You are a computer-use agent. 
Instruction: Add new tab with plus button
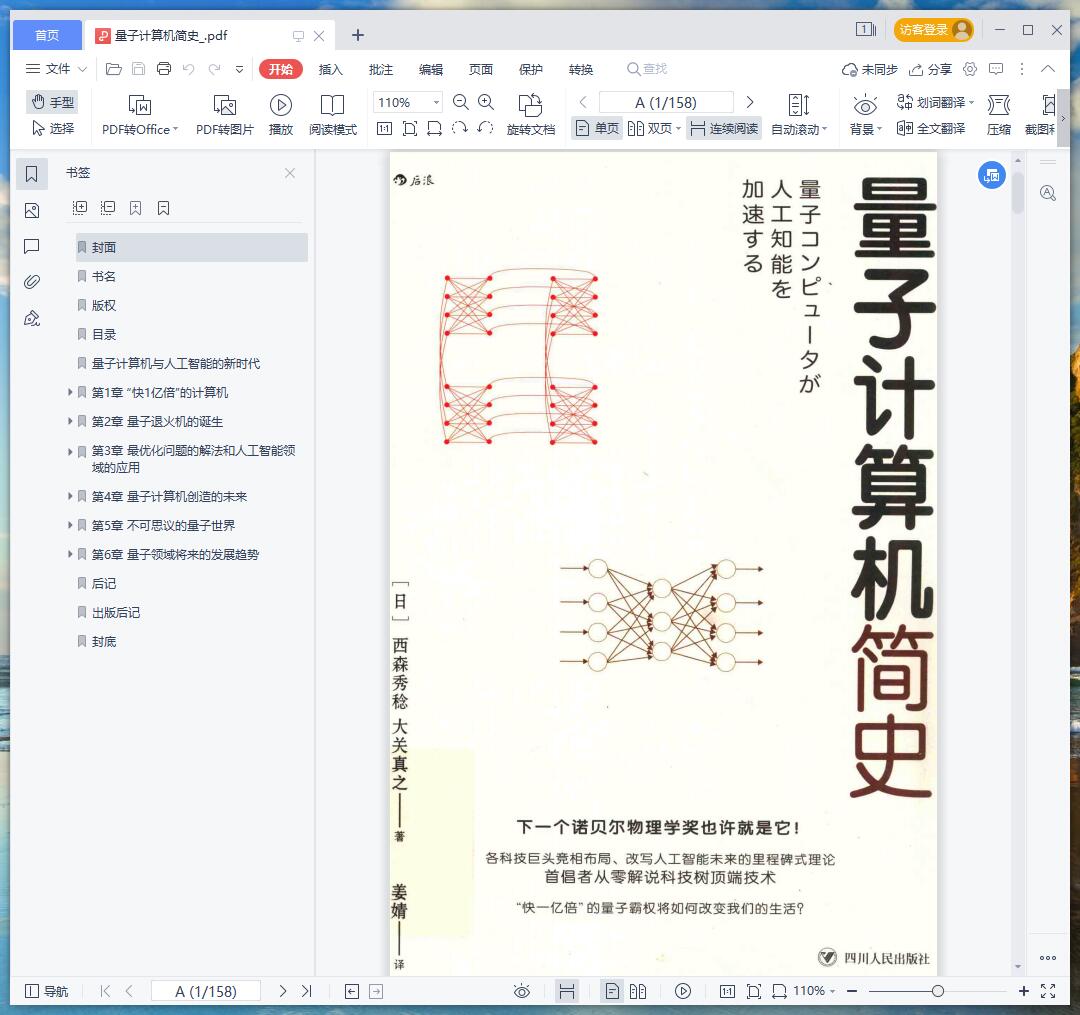pos(358,35)
